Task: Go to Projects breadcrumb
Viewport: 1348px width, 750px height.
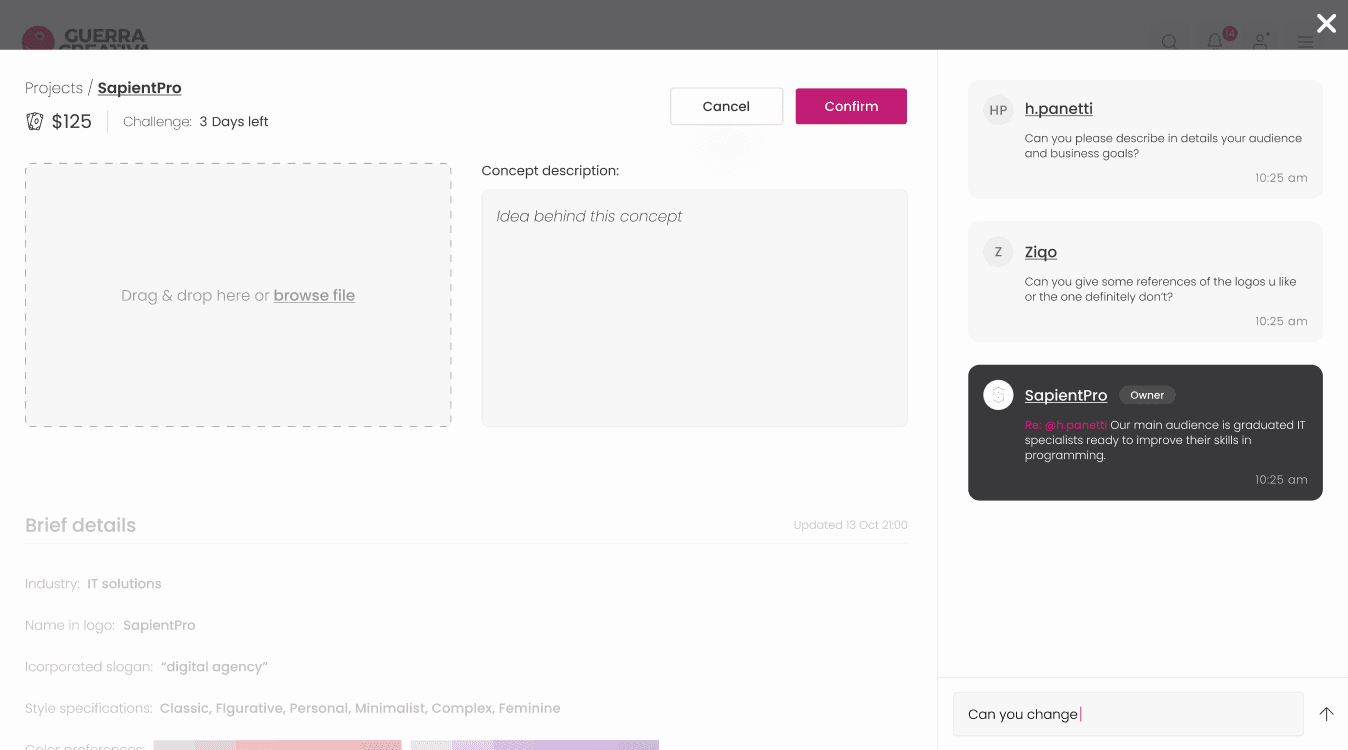Action: click(x=54, y=88)
